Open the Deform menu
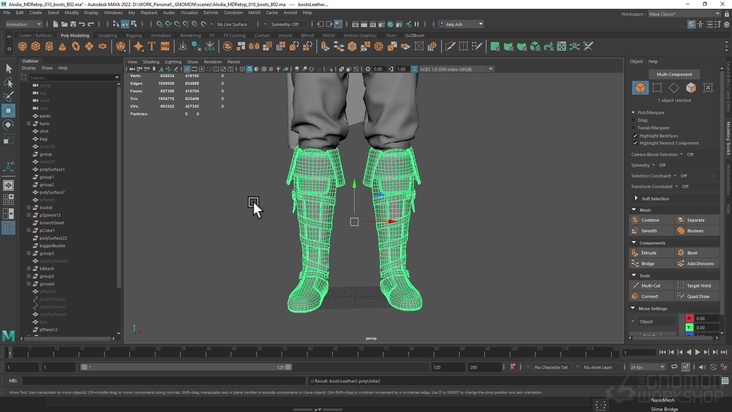The height and width of the screenshot is (412, 732). pyautogui.click(x=211, y=13)
